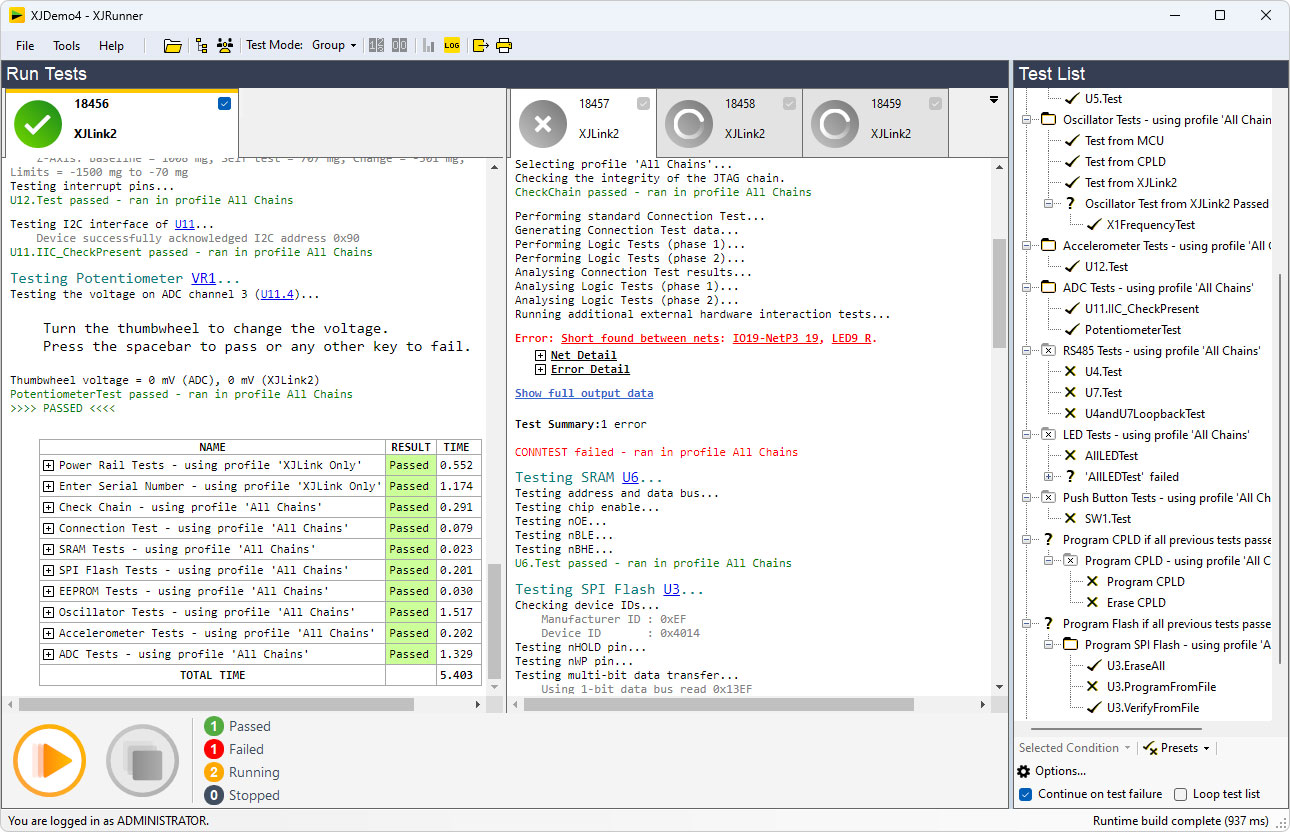Open the tab overflow arrow dropdown
The height and width of the screenshot is (832, 1290).
[993, 99]
